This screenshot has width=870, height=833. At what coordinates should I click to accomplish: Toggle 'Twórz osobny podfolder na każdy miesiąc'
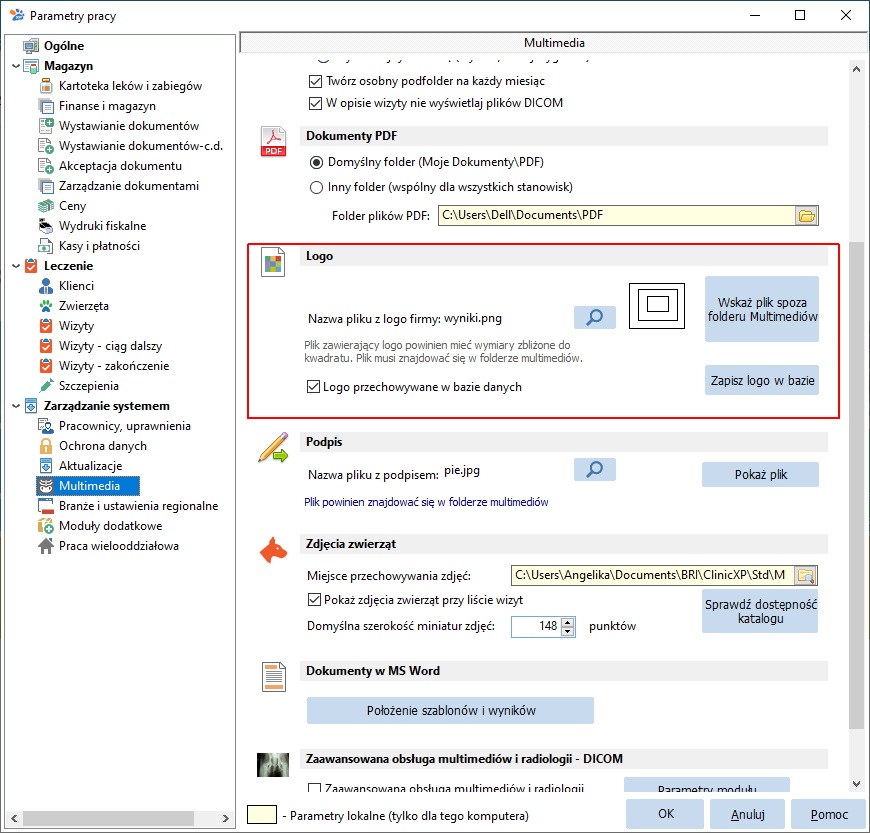(315, 82)
